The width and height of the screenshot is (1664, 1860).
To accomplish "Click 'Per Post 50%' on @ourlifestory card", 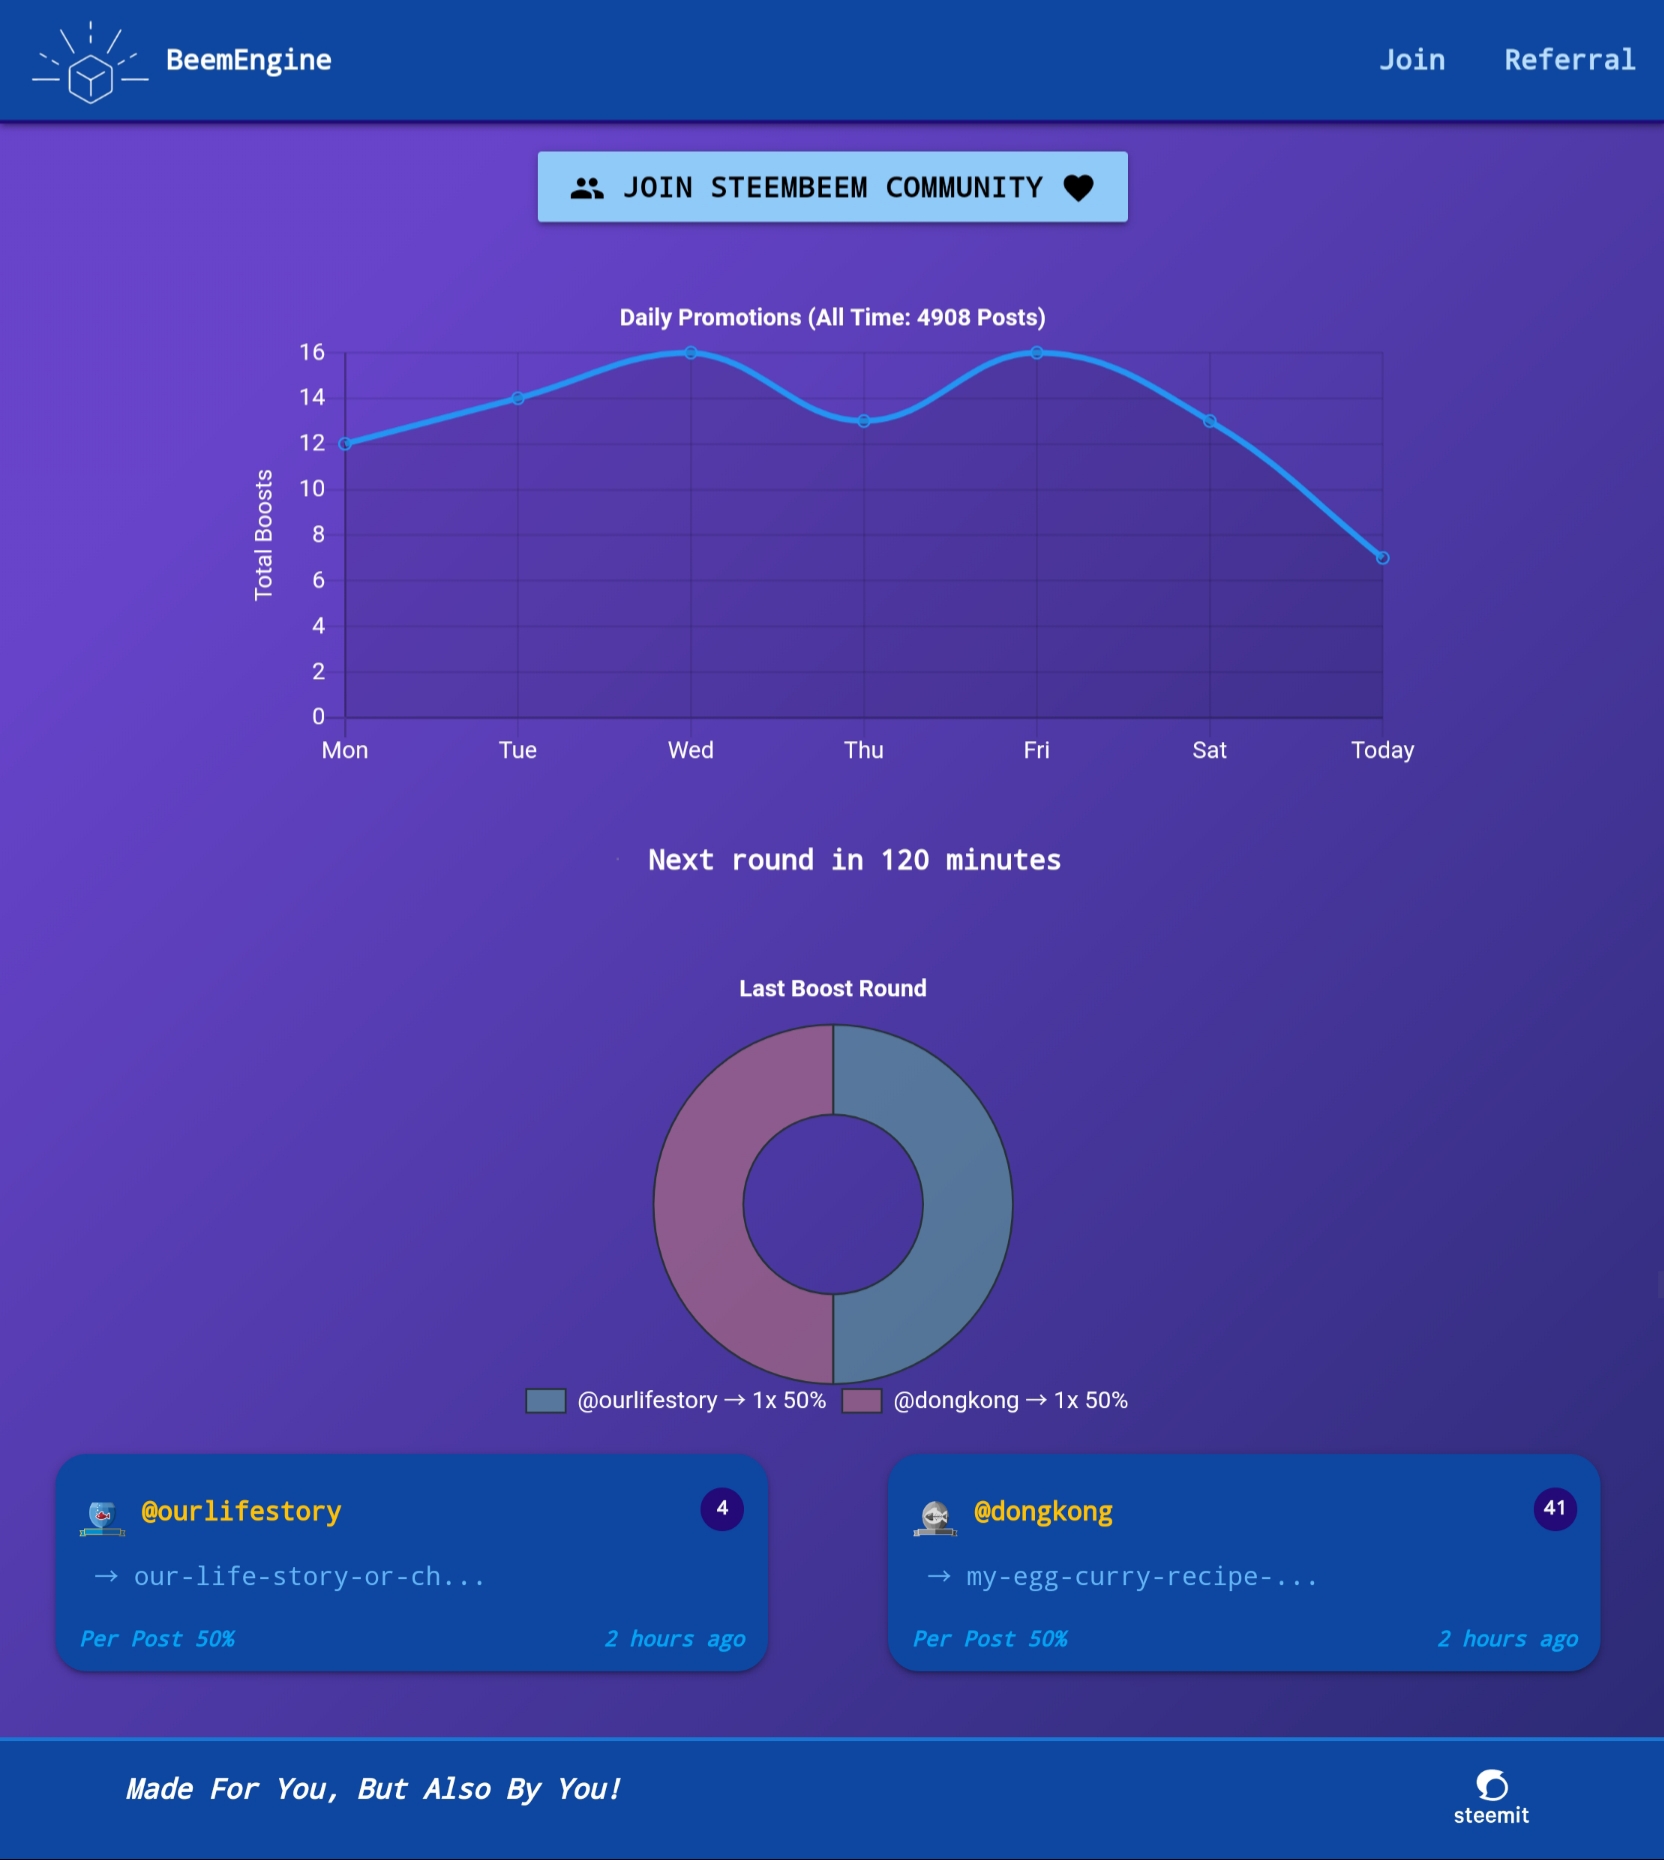I will click(x=158, y=1639).
